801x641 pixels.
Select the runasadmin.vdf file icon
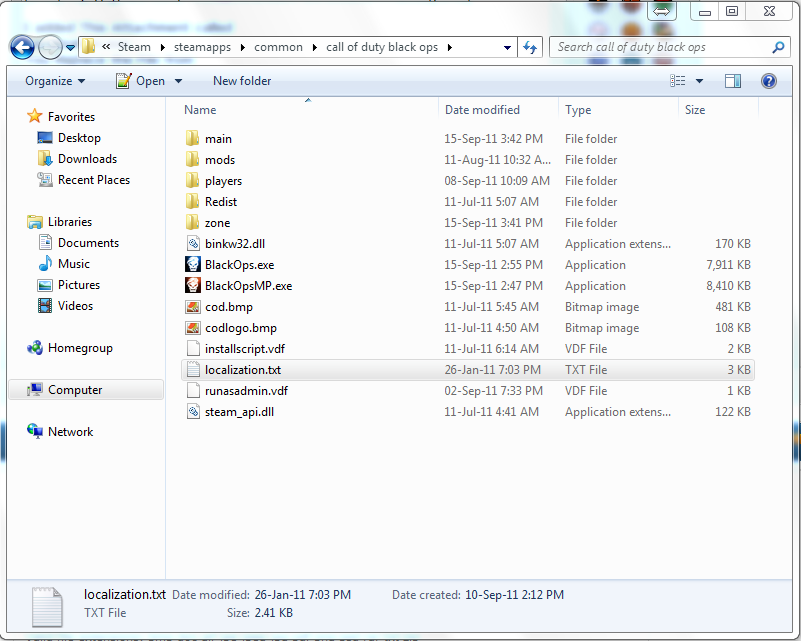(x=193, y=390)
